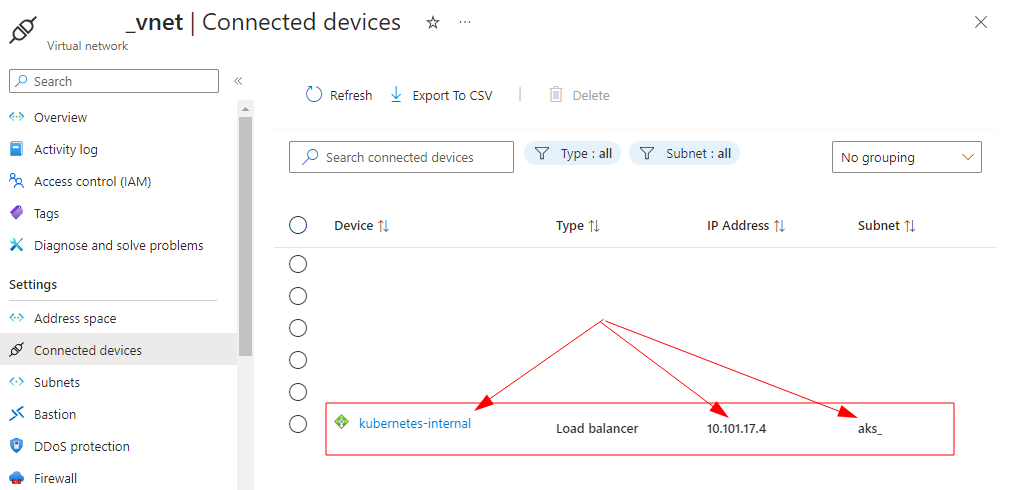1016x490 pixels.
Task: Select the fourth device row checkbox
Action: click(x=297, y=360)
